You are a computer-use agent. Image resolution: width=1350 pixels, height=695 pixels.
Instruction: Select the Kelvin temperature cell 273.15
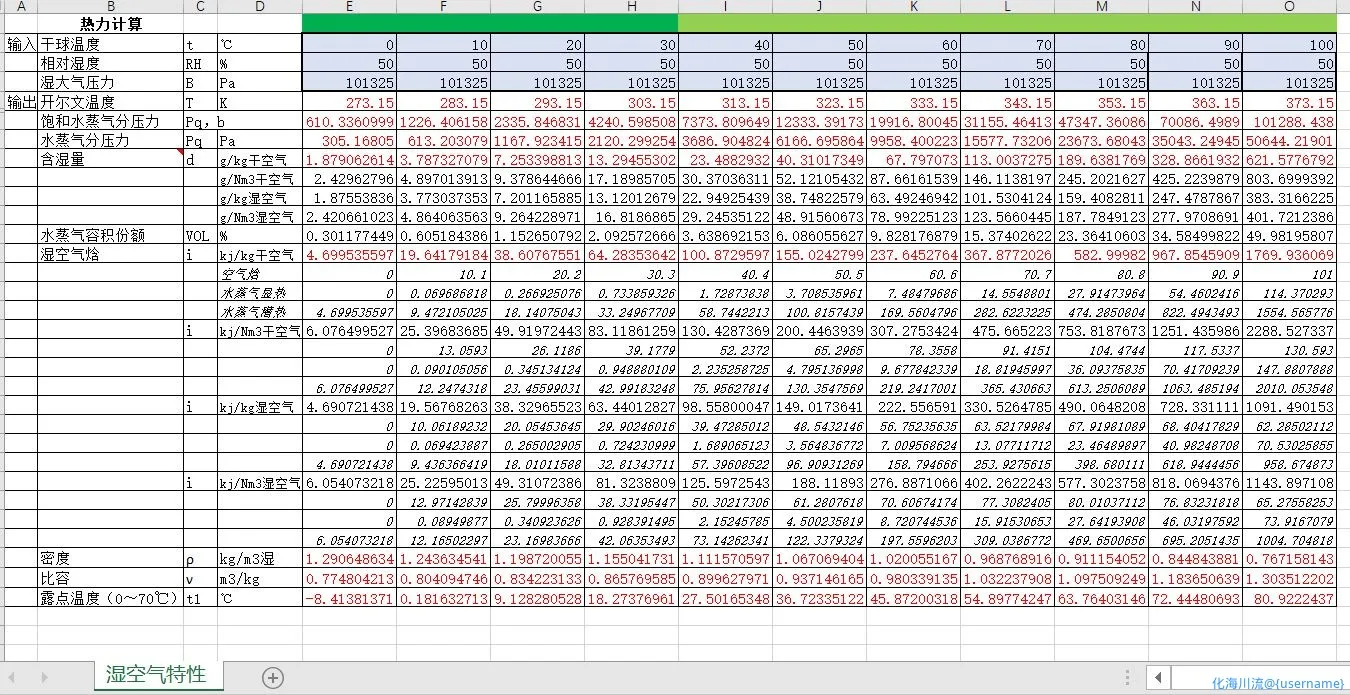pyautogui.click(x=348, y=102)
